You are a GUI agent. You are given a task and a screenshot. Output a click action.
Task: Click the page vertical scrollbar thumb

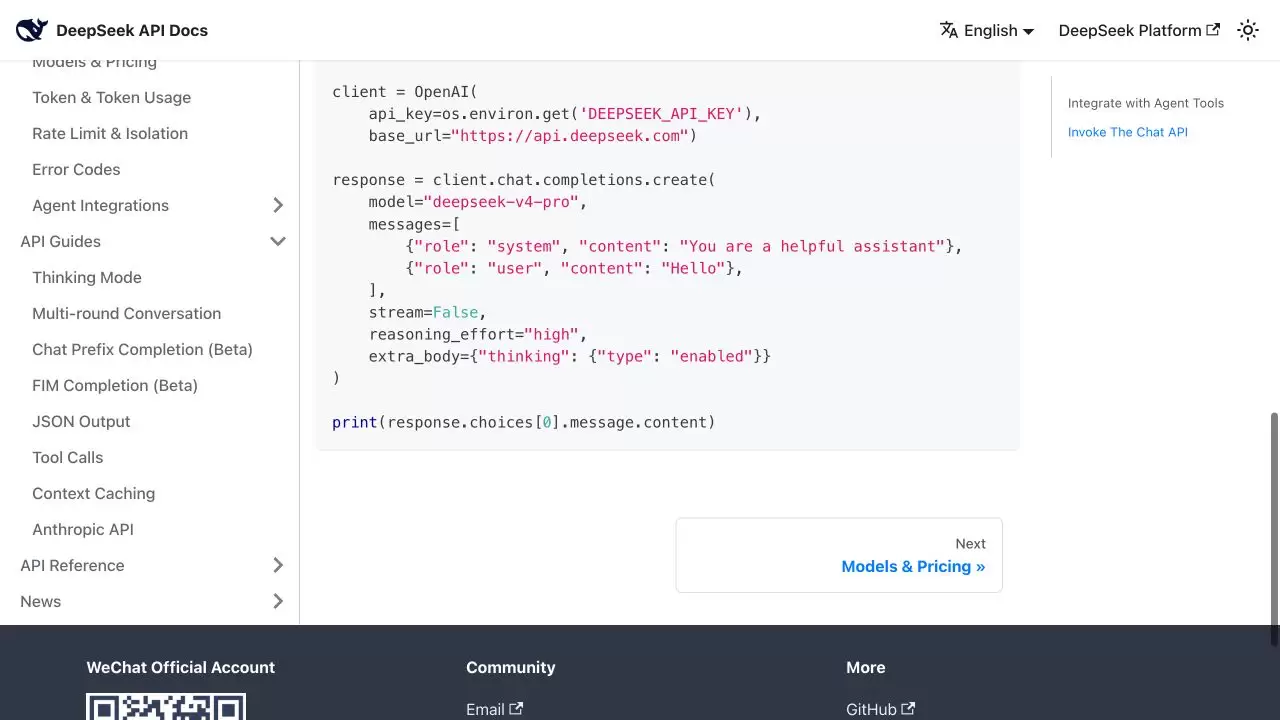tap(1274, 529)
